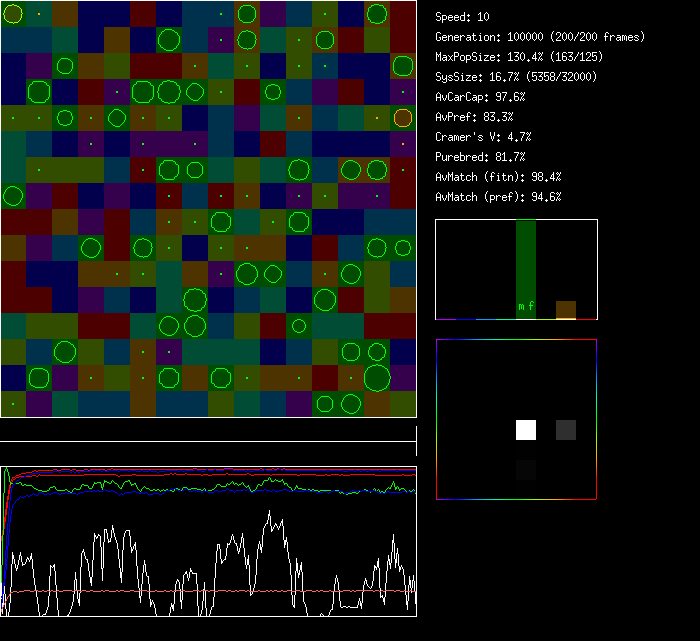Click the 'm f' label in the histogram
The width and height of the screenshot is (700, 641).
point(526,306)
